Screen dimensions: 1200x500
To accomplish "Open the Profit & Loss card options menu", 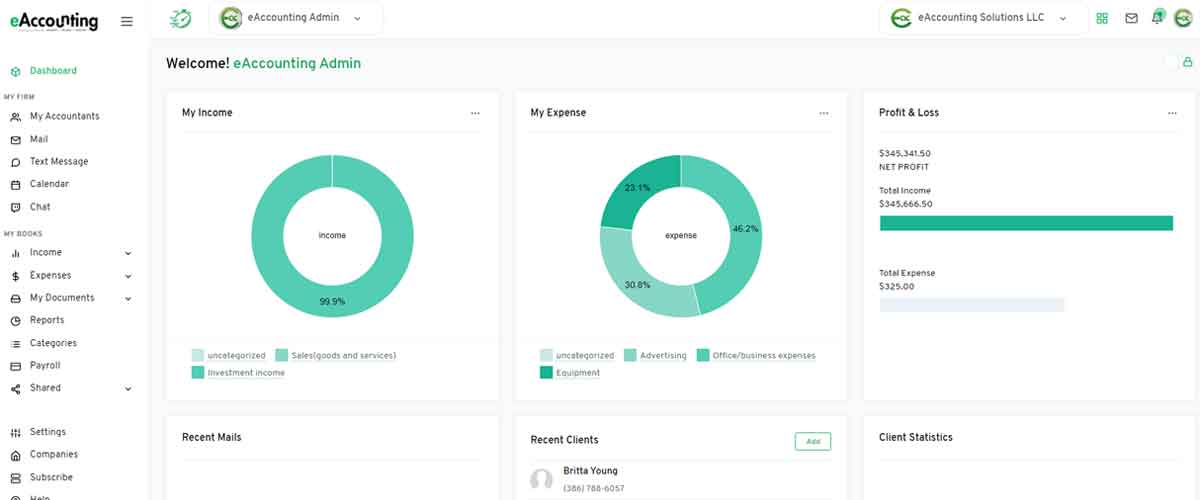I will coord(1172,113).
